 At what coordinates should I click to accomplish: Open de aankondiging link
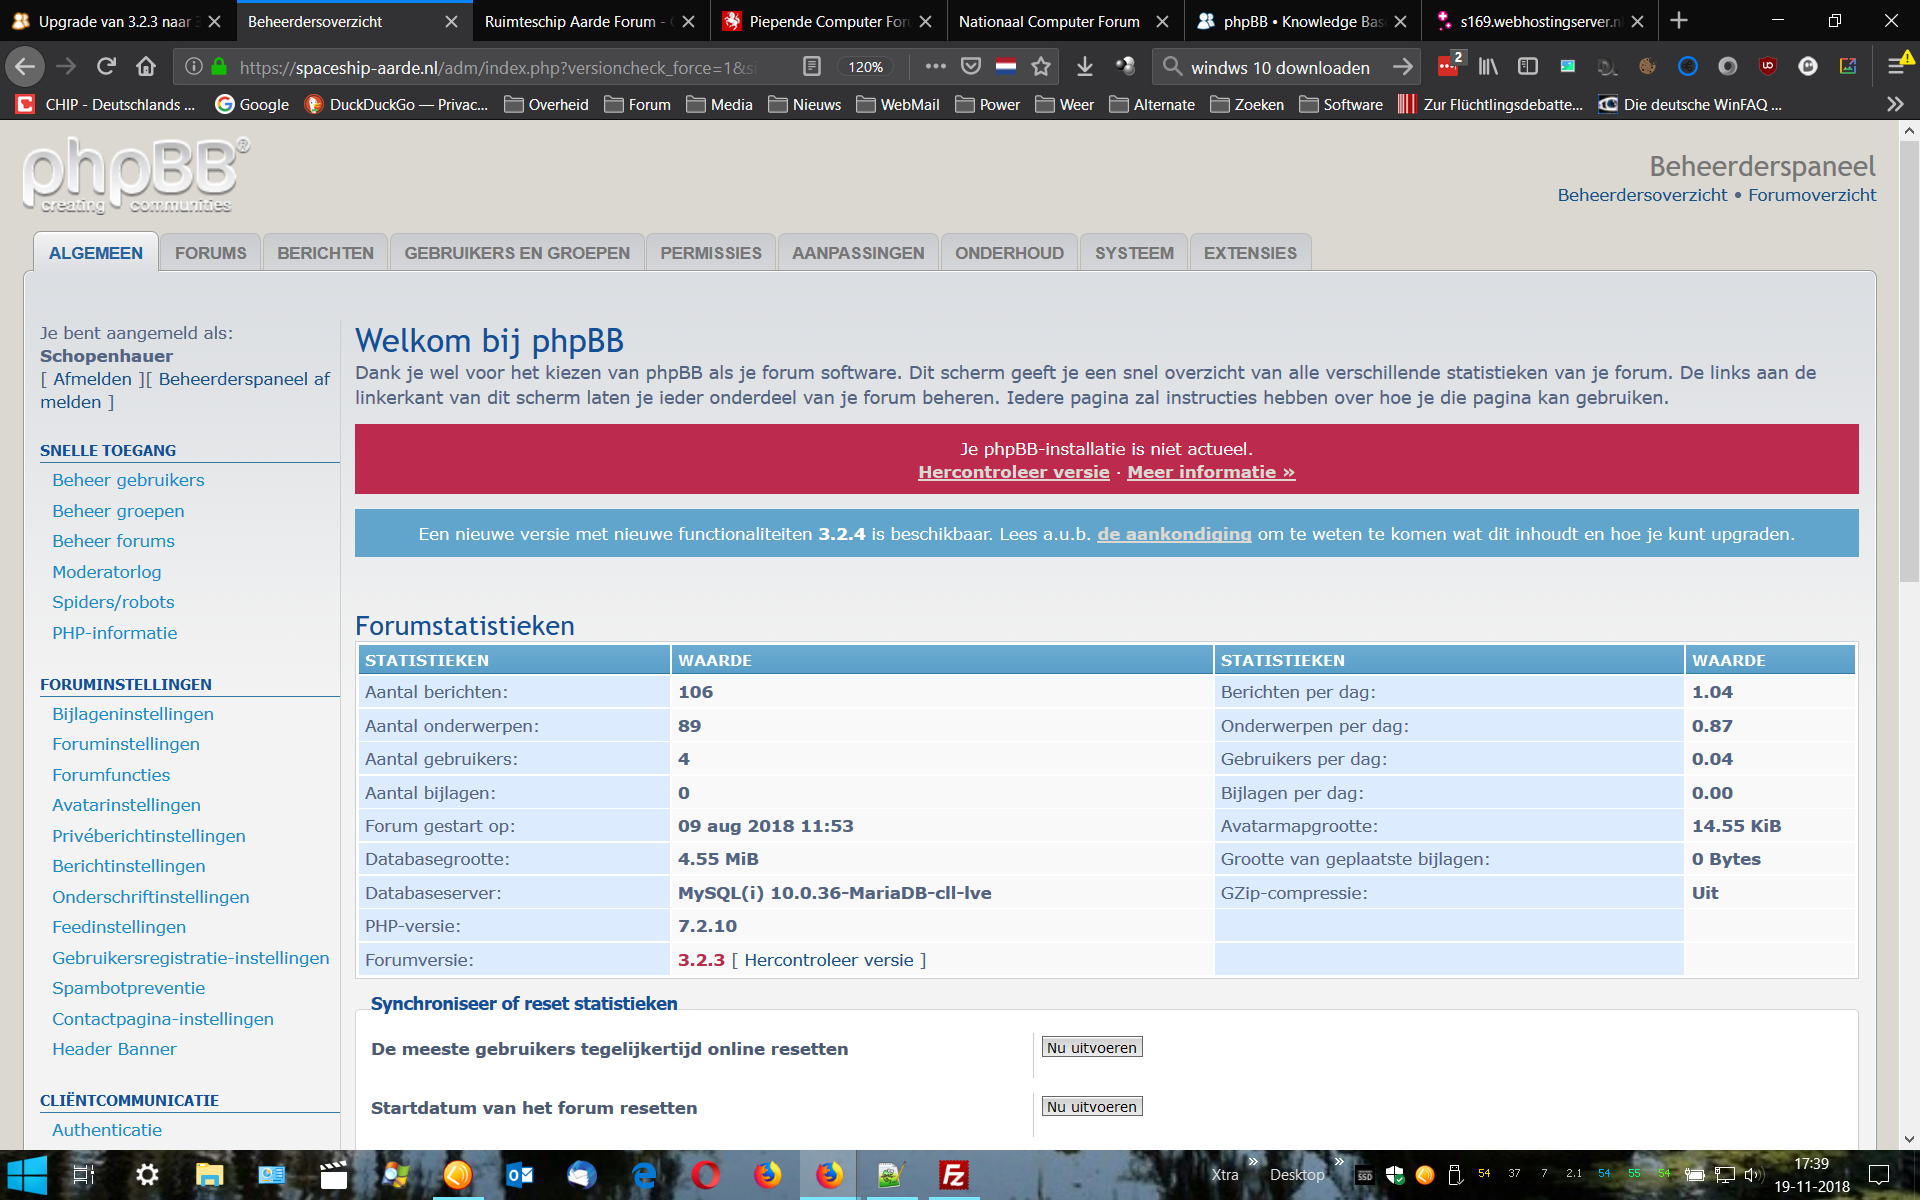1174,534
